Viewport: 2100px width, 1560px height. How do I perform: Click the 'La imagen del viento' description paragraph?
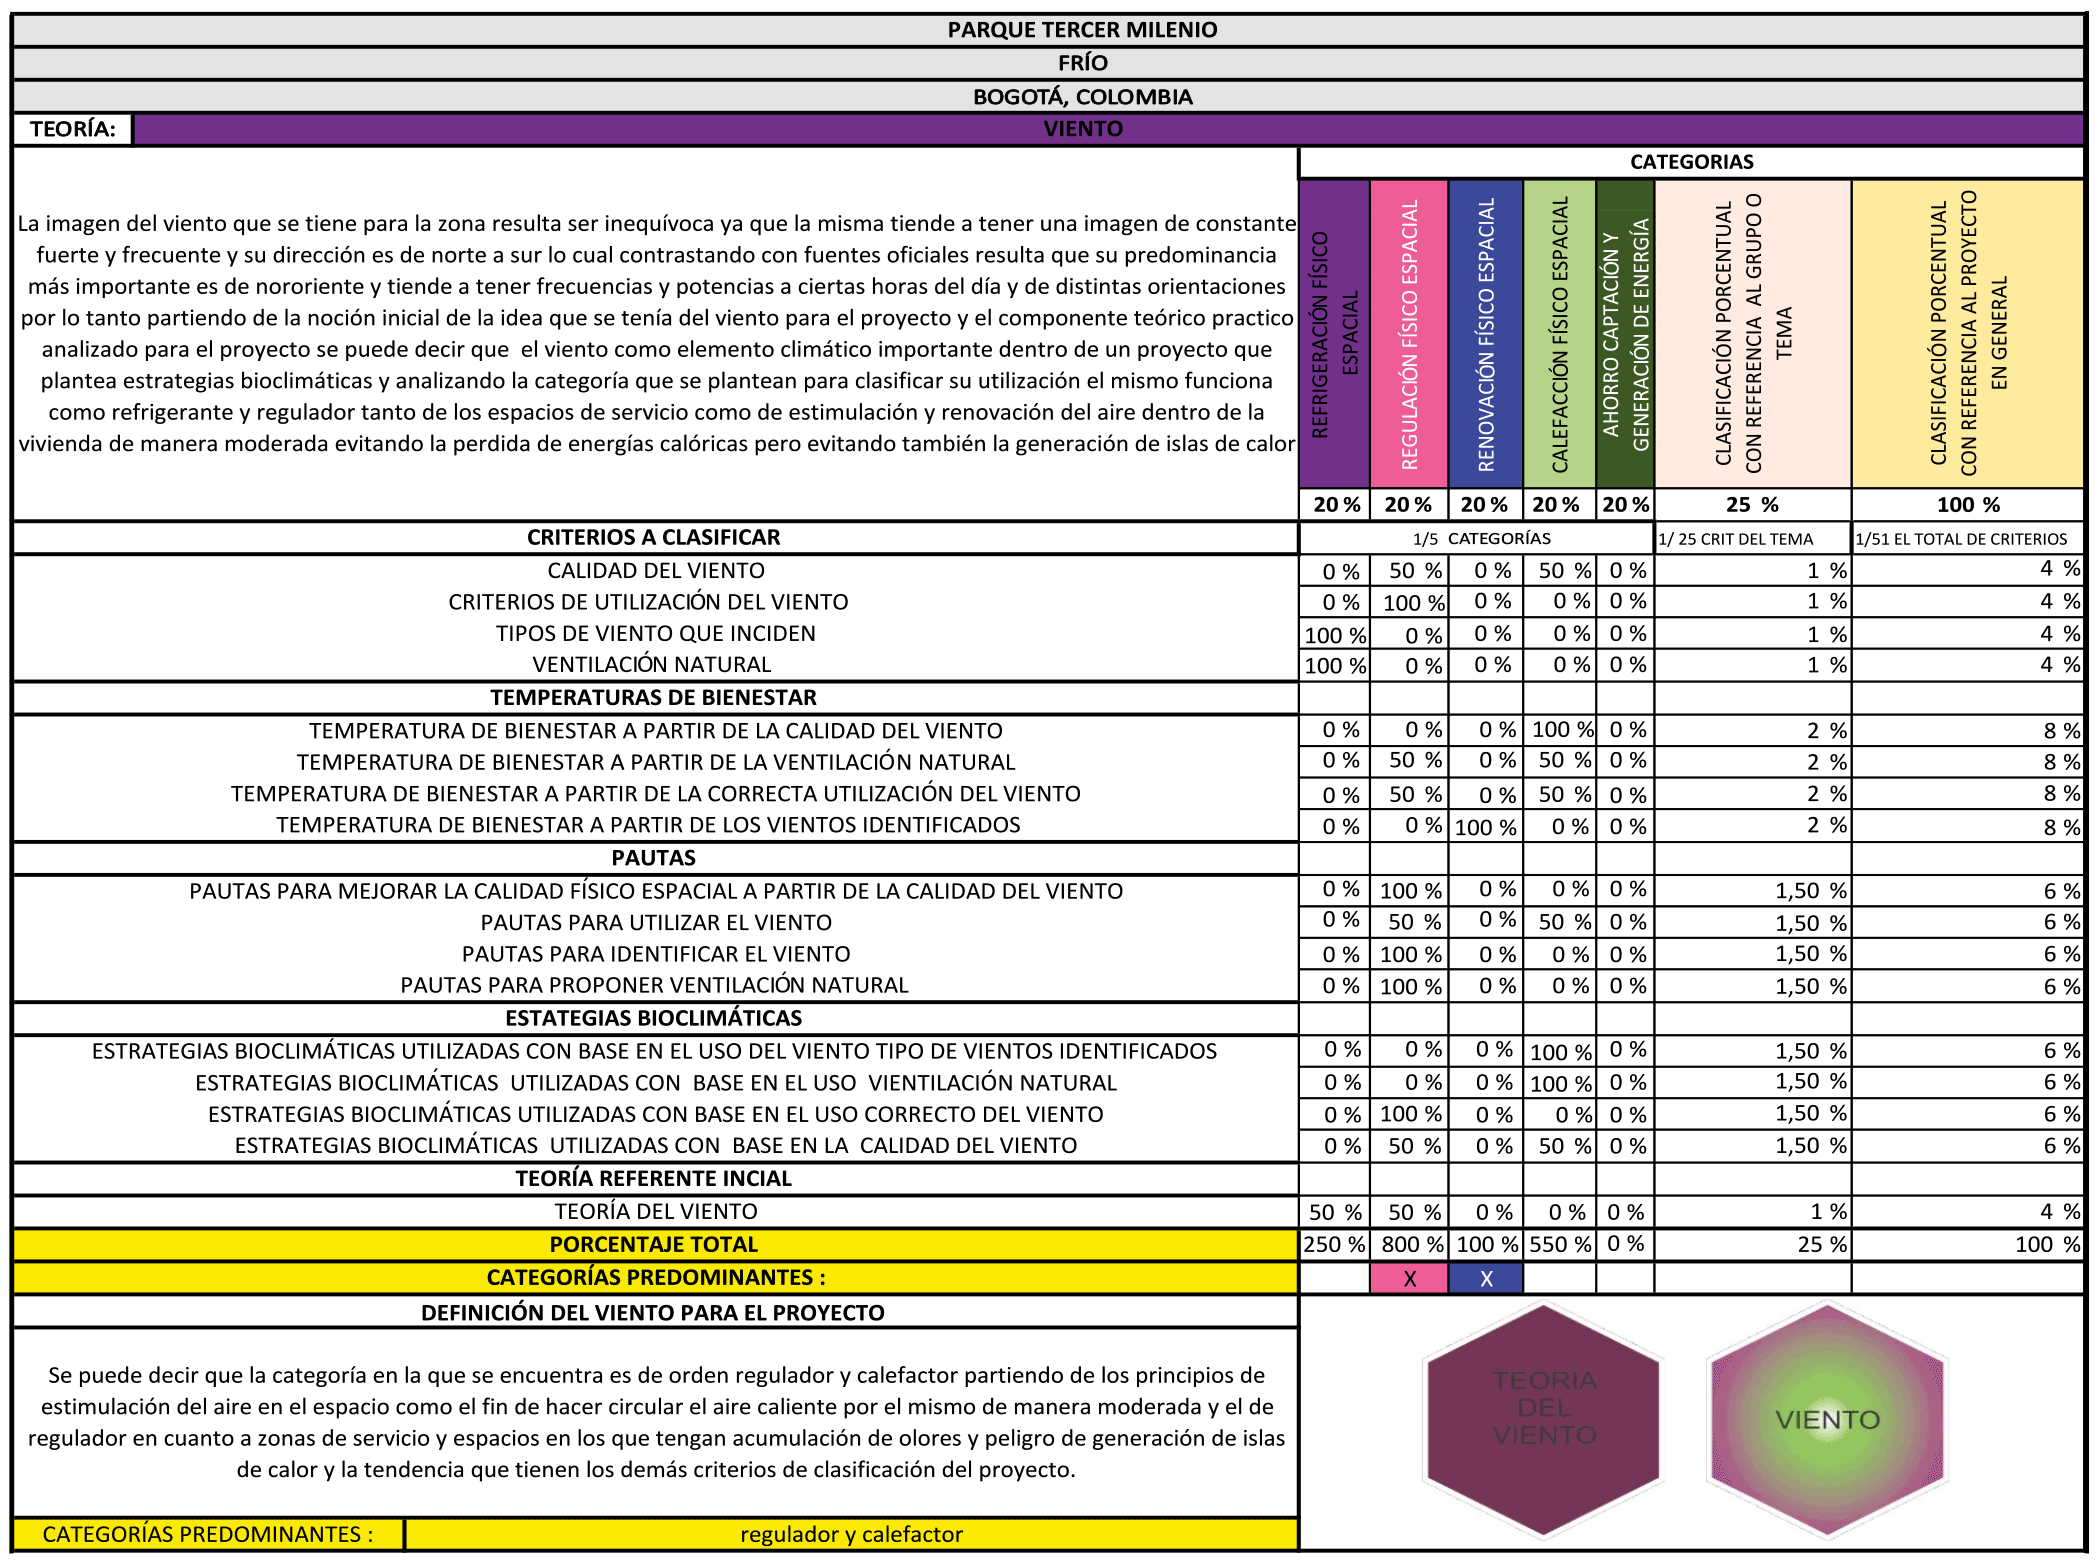click(x=655, y=334)
